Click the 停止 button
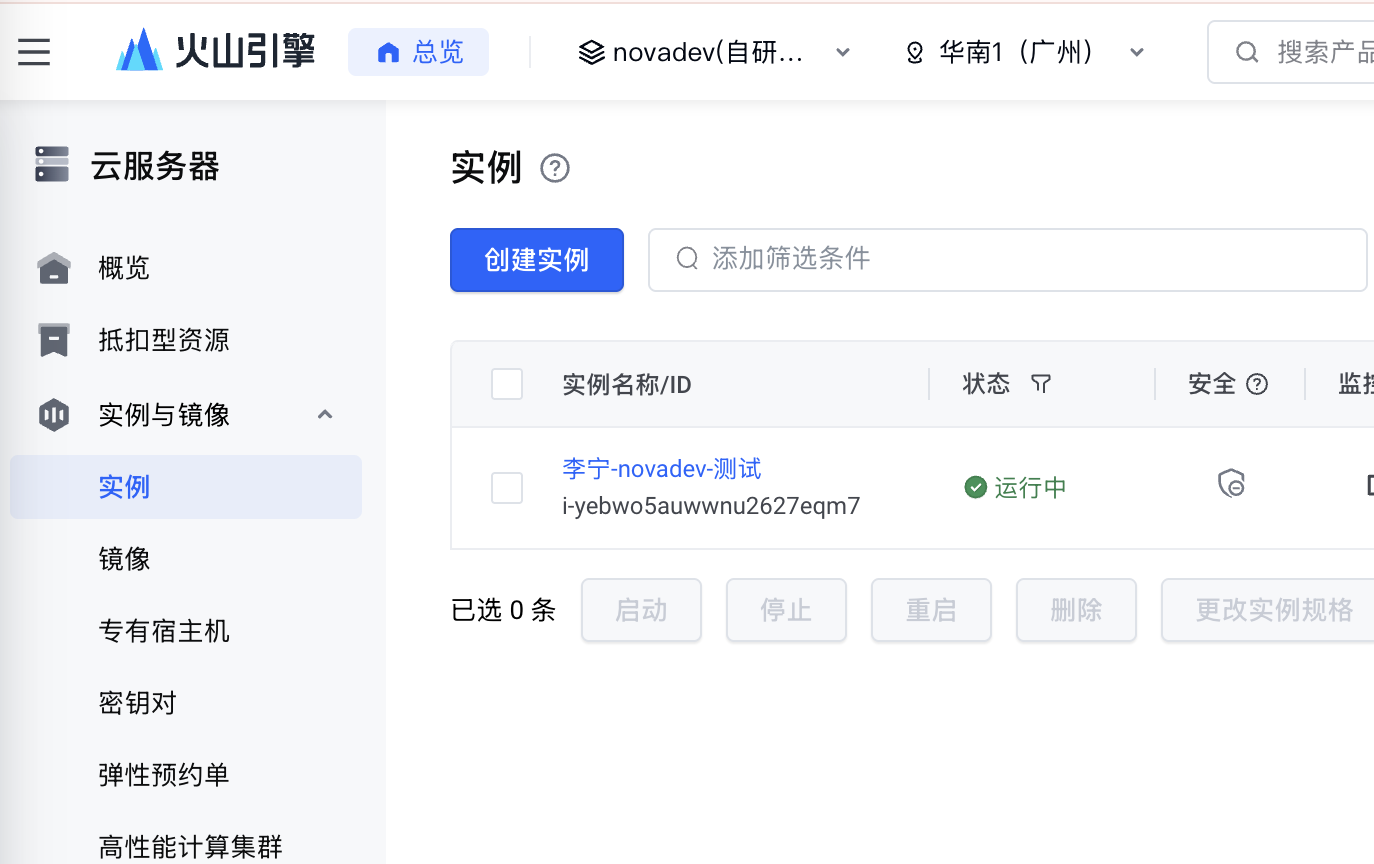 [786, 610]
